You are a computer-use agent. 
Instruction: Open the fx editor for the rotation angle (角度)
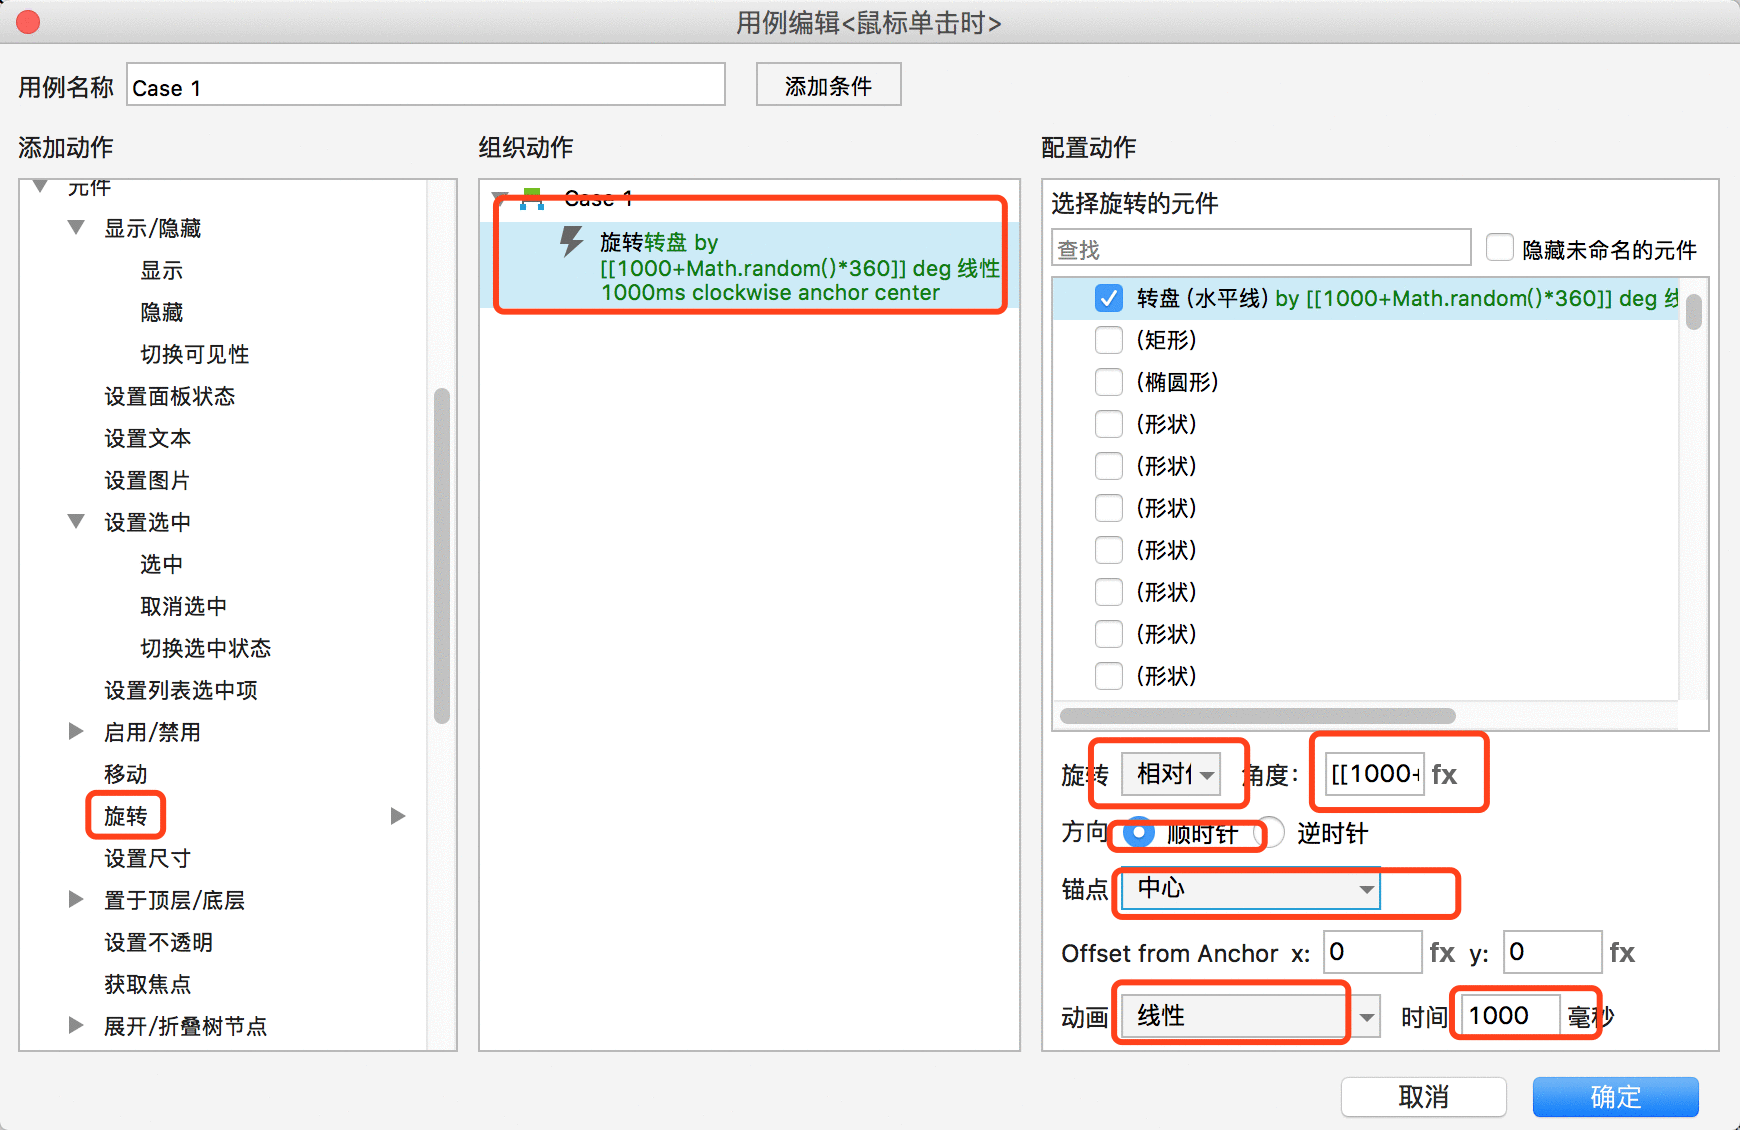(x=1444, y=774)
